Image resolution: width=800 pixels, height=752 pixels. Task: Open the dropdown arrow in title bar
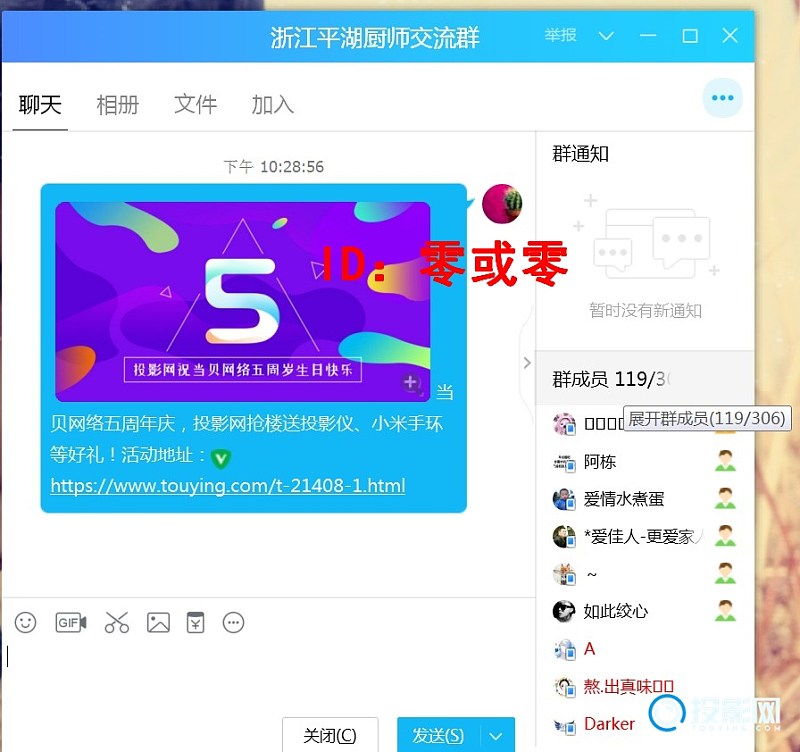point(606,36)
